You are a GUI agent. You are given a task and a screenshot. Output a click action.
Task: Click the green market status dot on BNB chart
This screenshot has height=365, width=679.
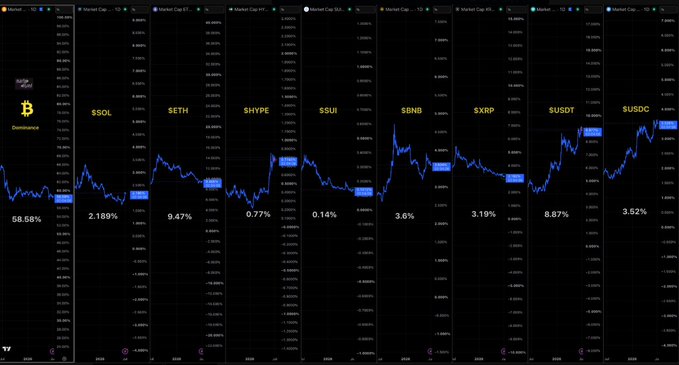(427, 9)
